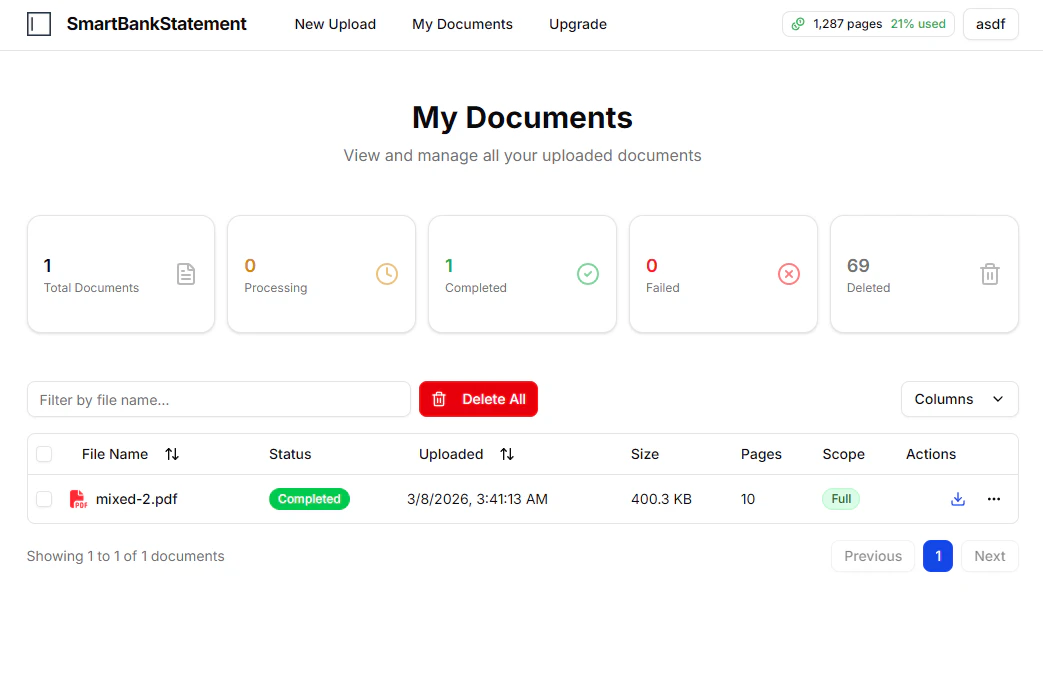Click the red X icon on Failed card
Screen dimensions: 1043x684
(x=789, y=274)
